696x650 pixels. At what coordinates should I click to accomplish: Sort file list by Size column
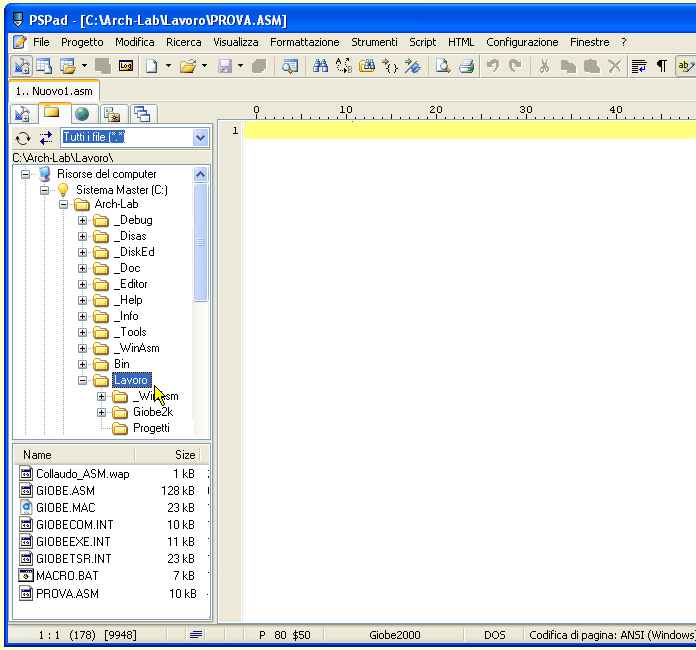(168, 455)
